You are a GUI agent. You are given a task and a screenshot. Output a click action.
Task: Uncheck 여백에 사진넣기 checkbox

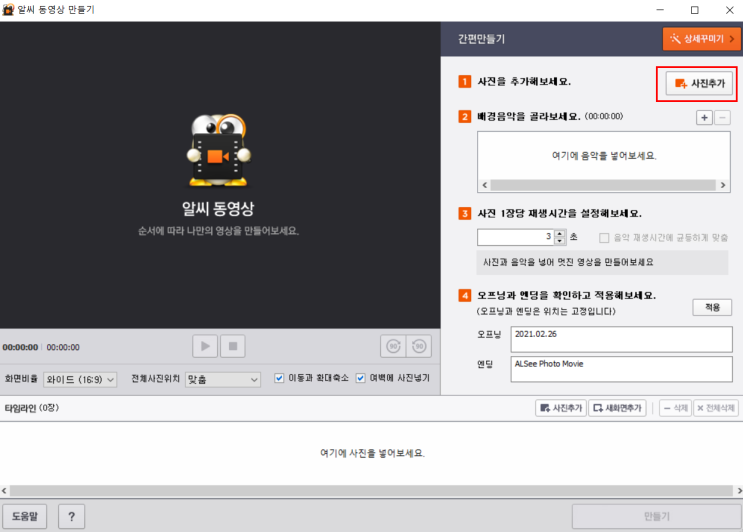click(x=361, y=378)
